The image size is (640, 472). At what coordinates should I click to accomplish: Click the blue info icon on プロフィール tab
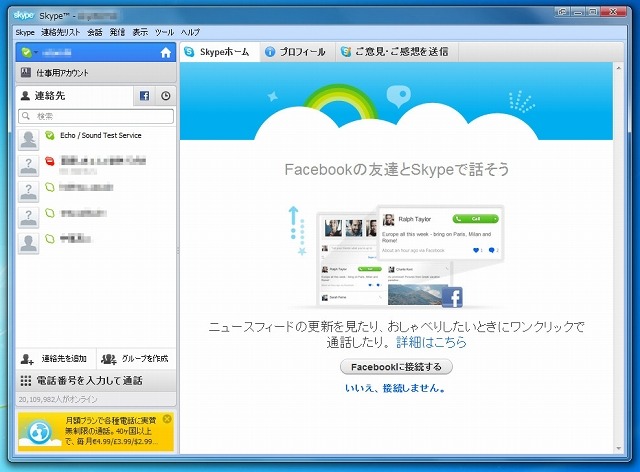coord(270,52)
